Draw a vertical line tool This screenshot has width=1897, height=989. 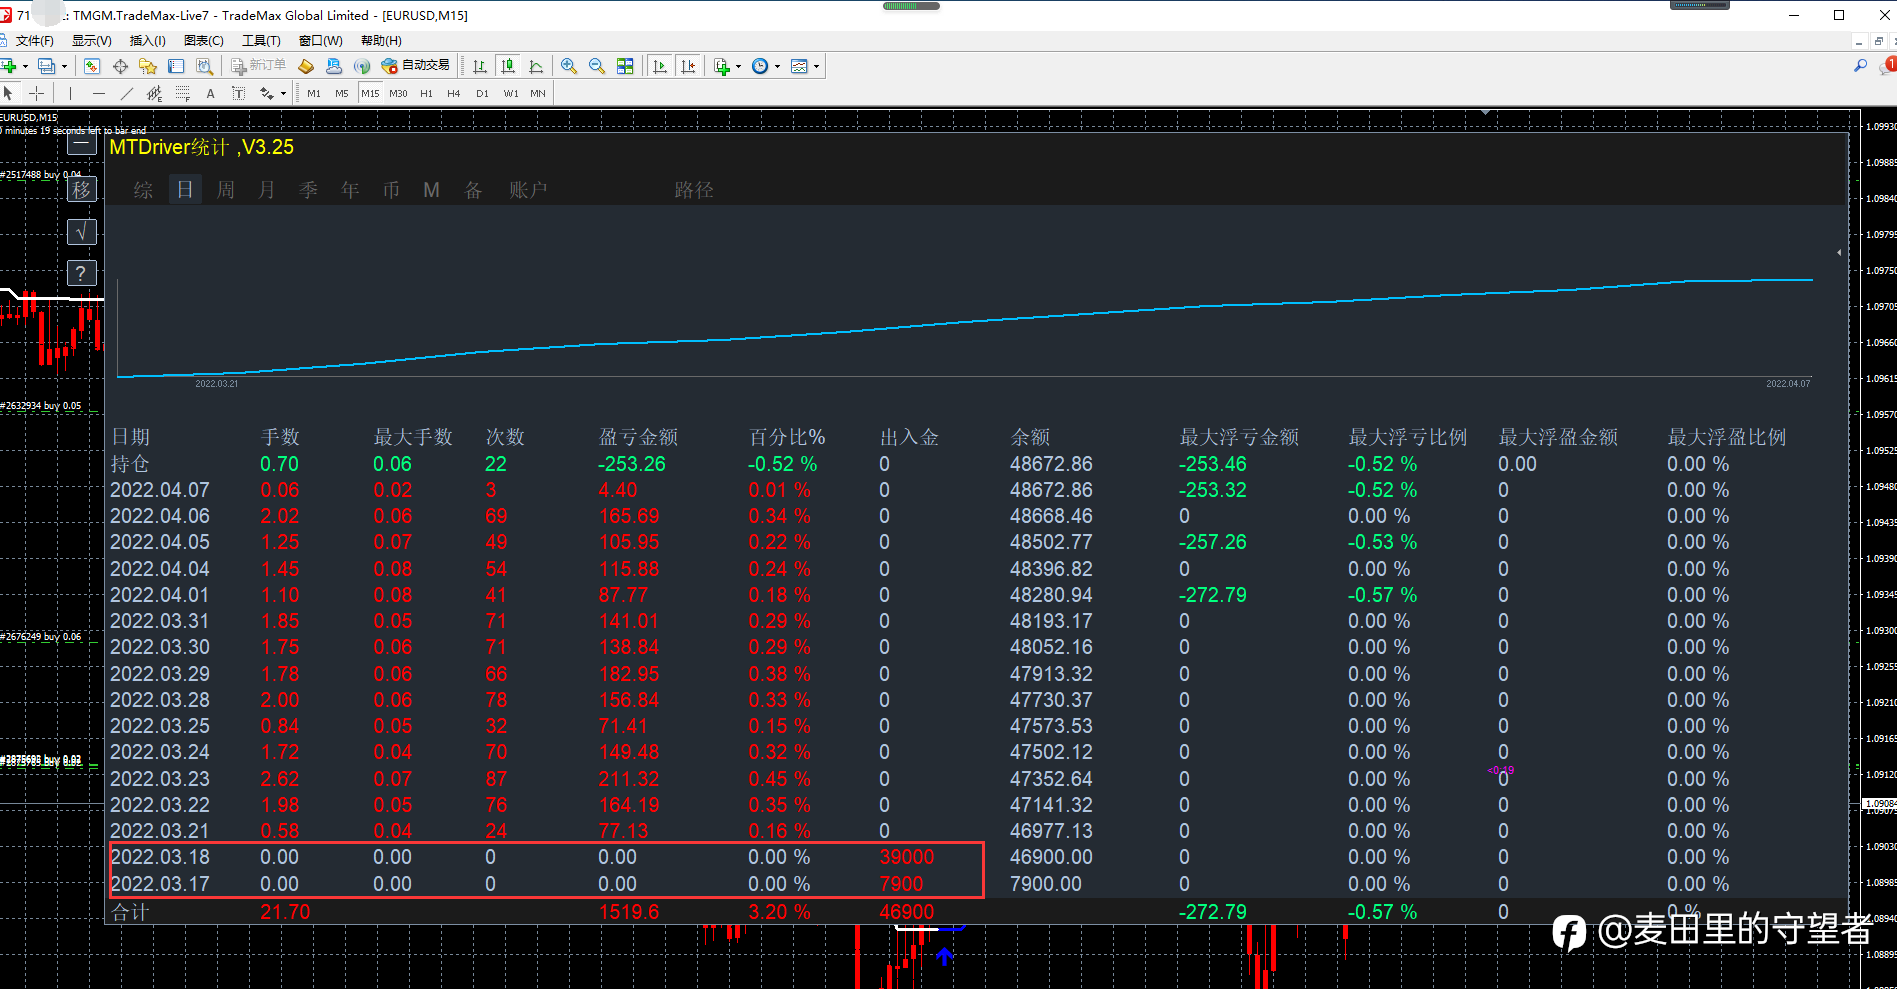tap(70, 93)
